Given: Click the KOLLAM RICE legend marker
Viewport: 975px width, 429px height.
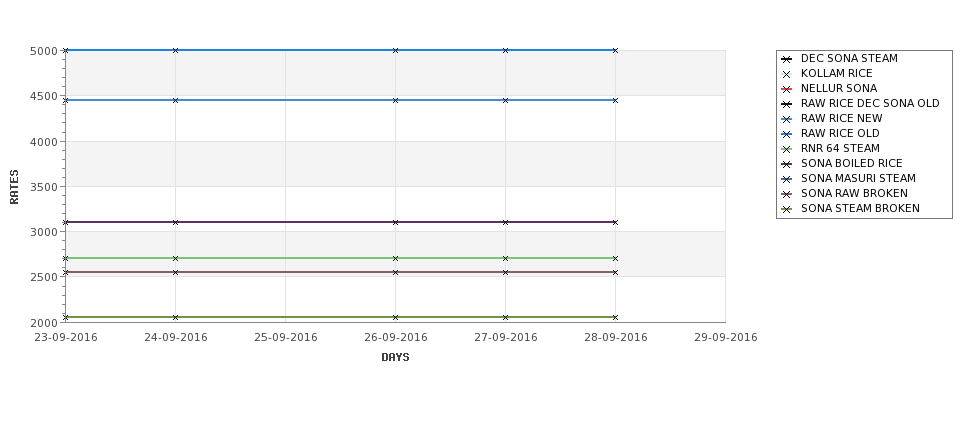Looking at the screenshot, I should tap(787, 74).
